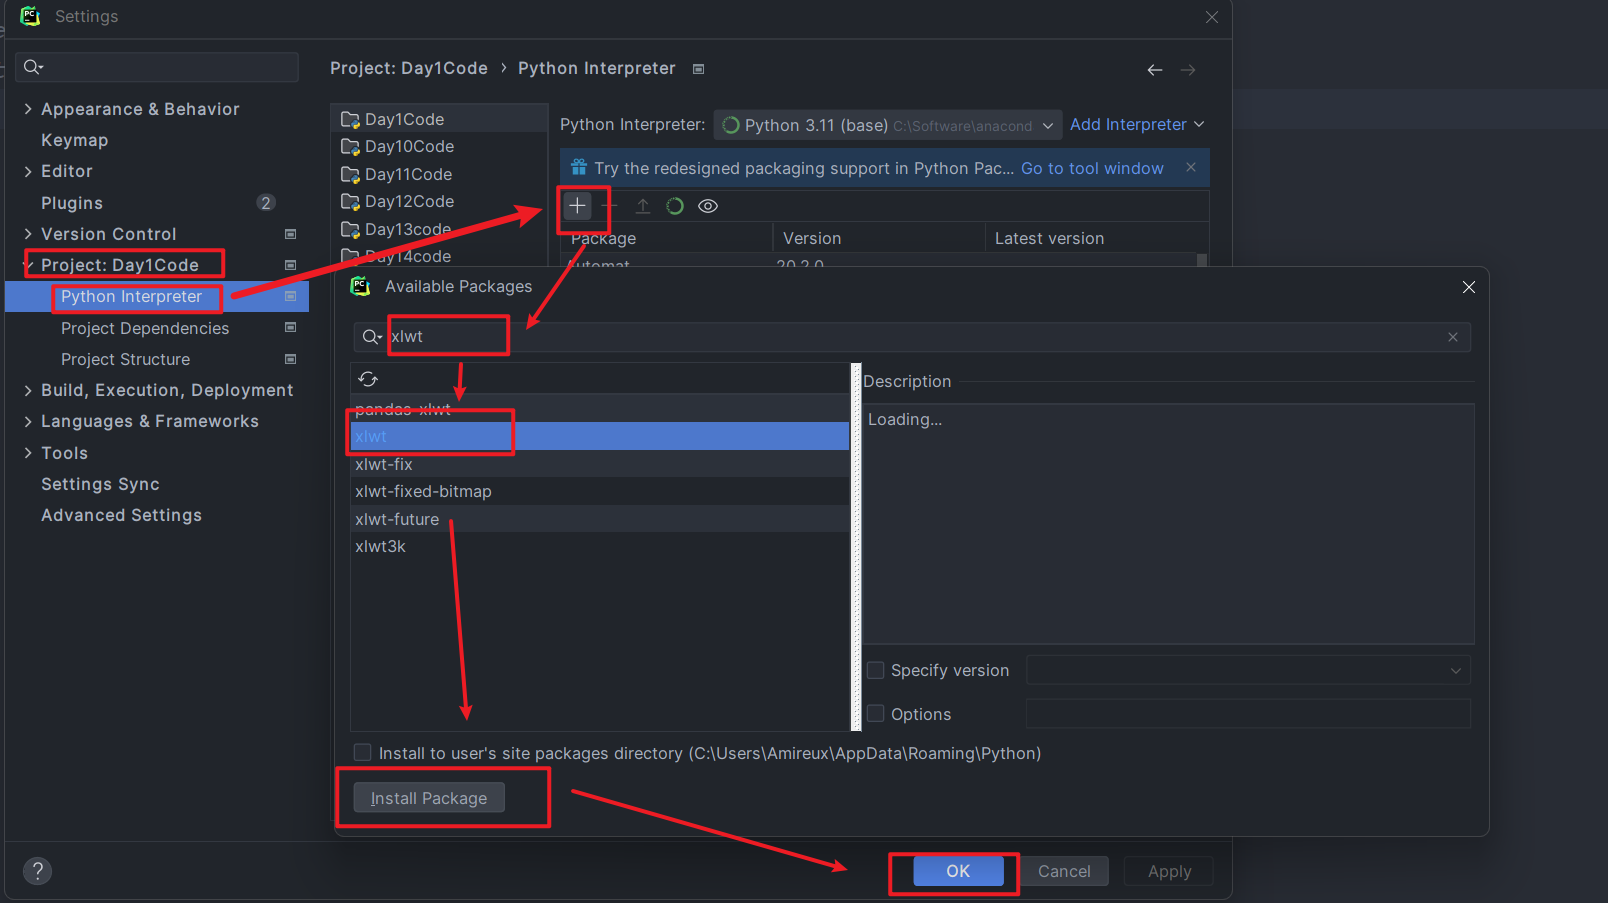Dismiss the redesigned packaging banner
Viewport: 1608px width, 903px height.
pos(1191,167)
